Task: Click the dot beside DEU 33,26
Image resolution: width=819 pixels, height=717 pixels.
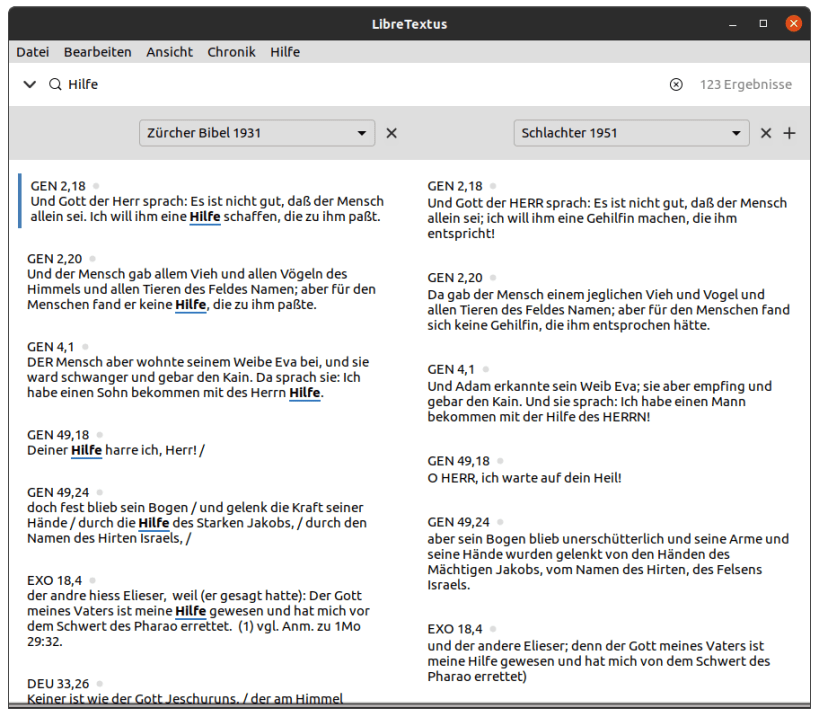Action: (100, 684)
